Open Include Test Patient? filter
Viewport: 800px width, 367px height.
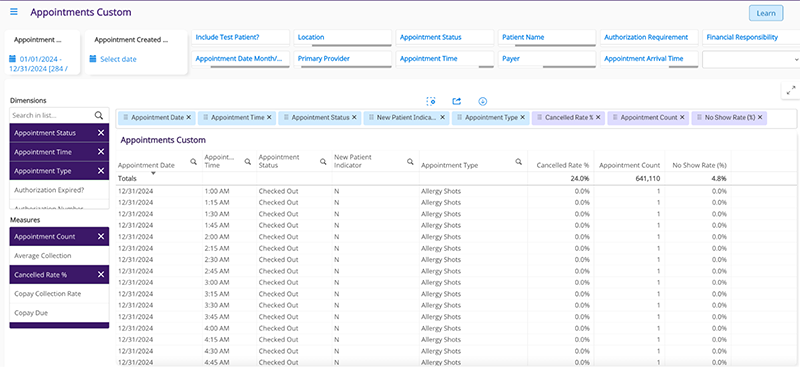(x=240, y=38)
